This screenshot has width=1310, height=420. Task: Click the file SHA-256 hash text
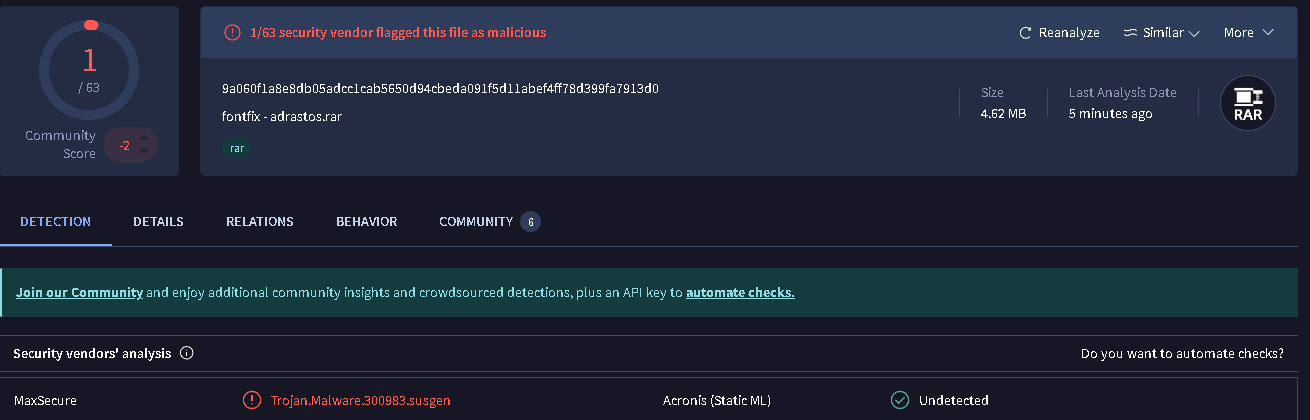pos(440,88)
